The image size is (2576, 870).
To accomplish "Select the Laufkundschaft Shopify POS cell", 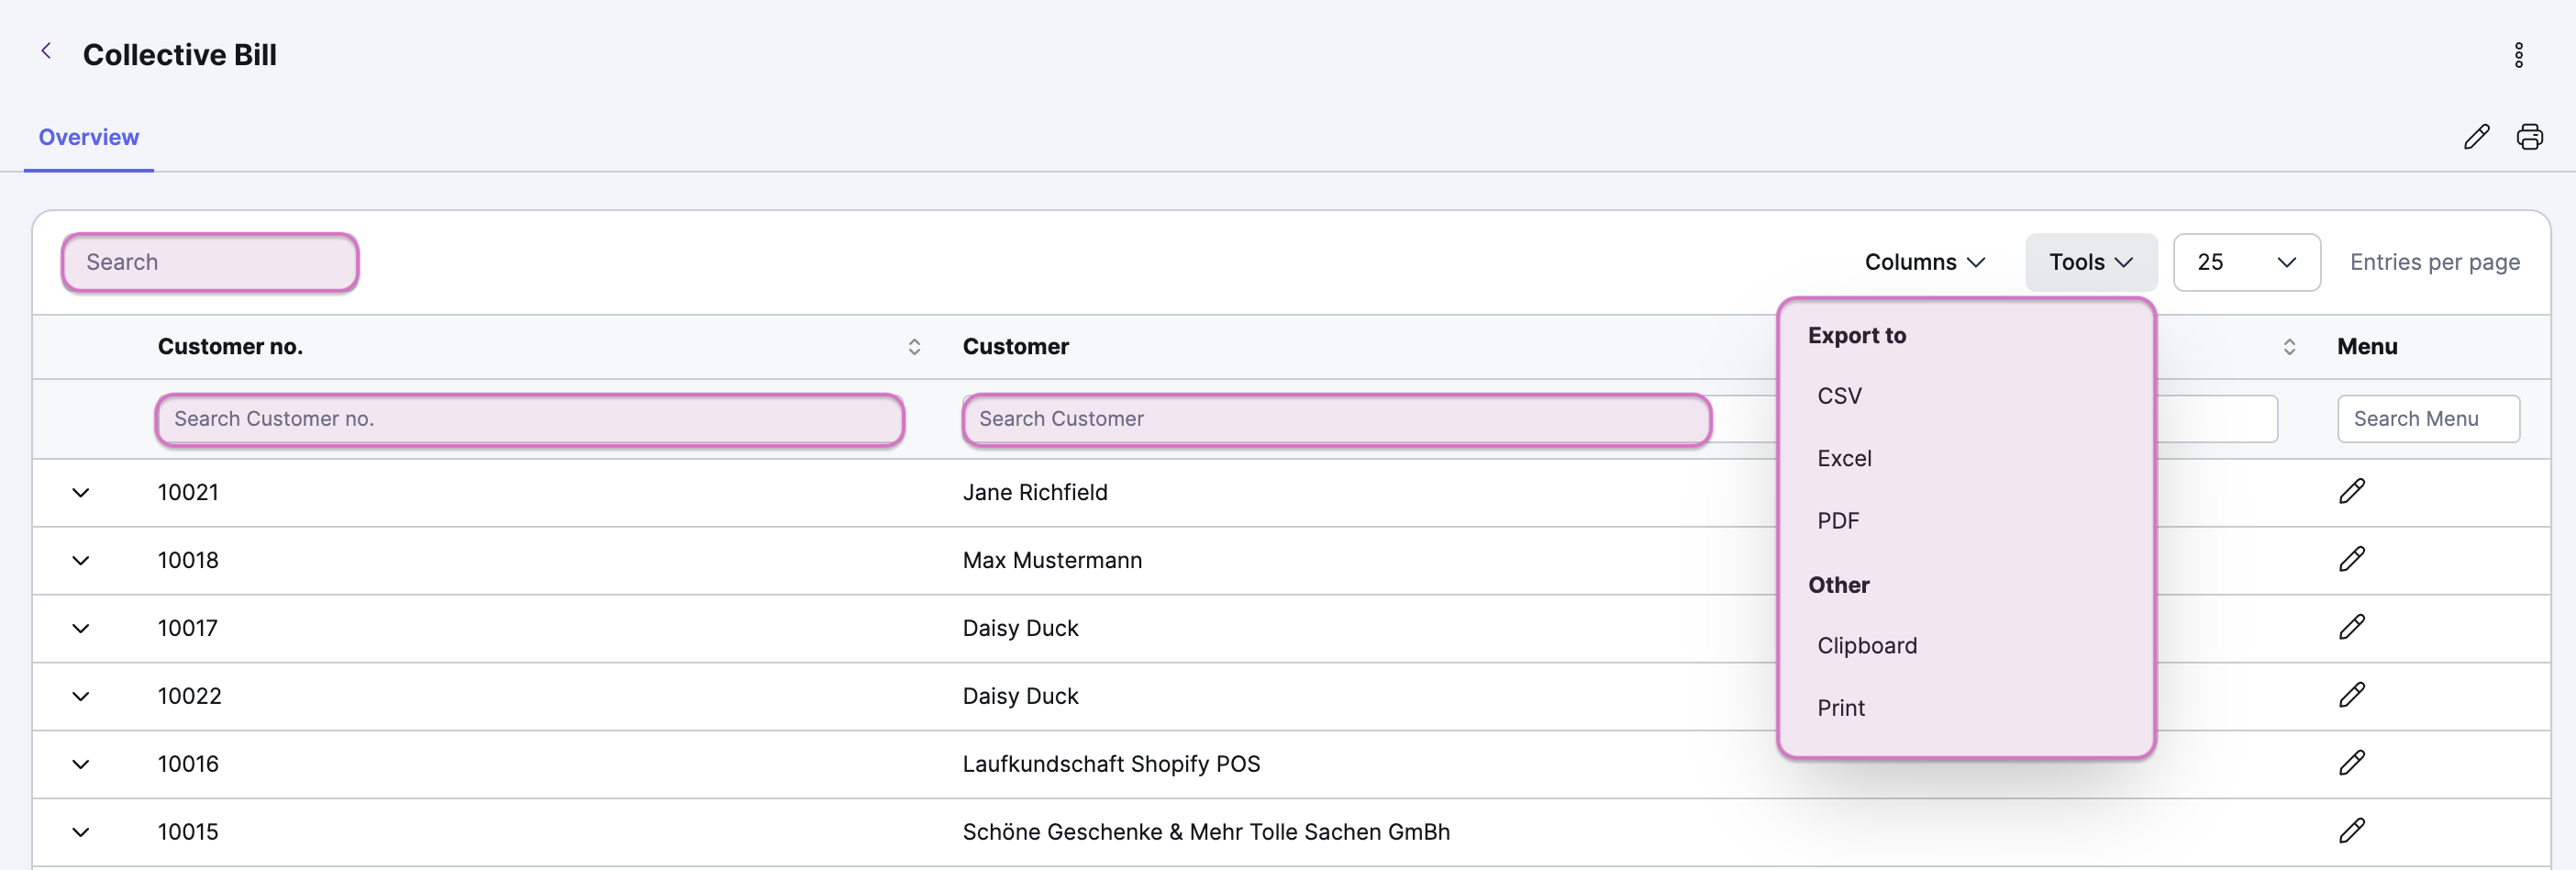I will 1111,764.
